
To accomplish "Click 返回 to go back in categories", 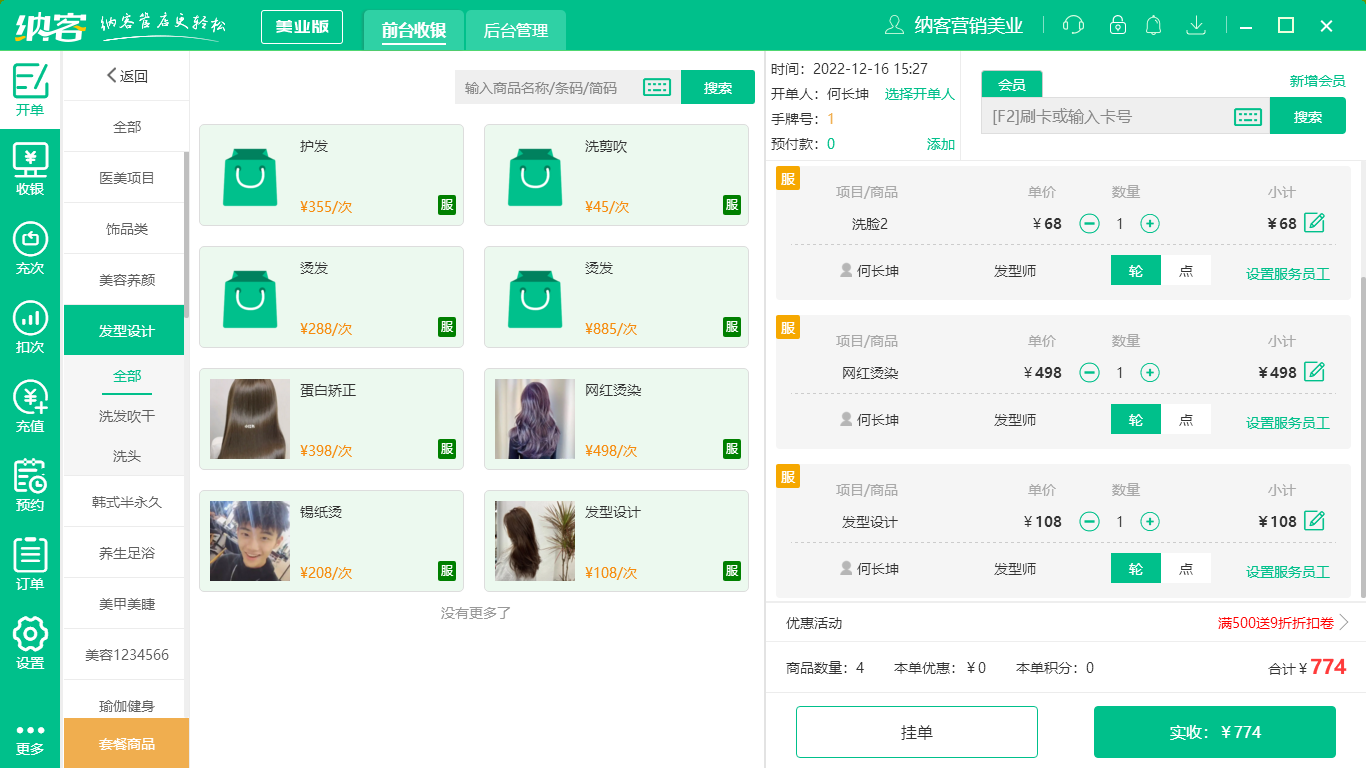I will pos(126,76).
